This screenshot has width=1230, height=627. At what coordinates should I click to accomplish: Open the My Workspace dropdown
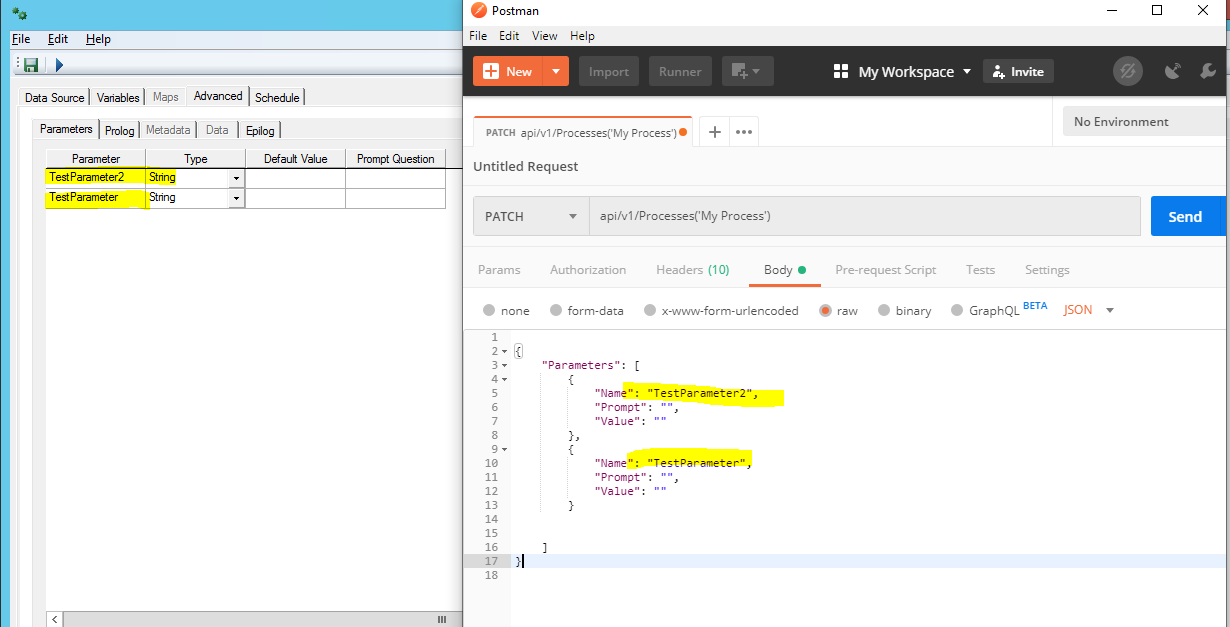(x=915, y=72)
